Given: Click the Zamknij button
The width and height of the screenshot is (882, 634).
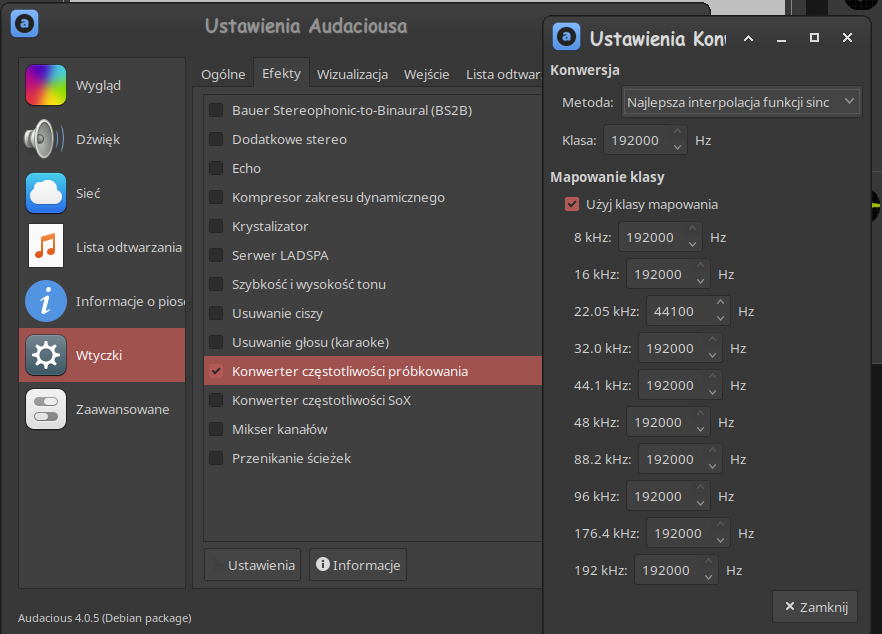Looking at the screenshot, I should tap(815, 606).
